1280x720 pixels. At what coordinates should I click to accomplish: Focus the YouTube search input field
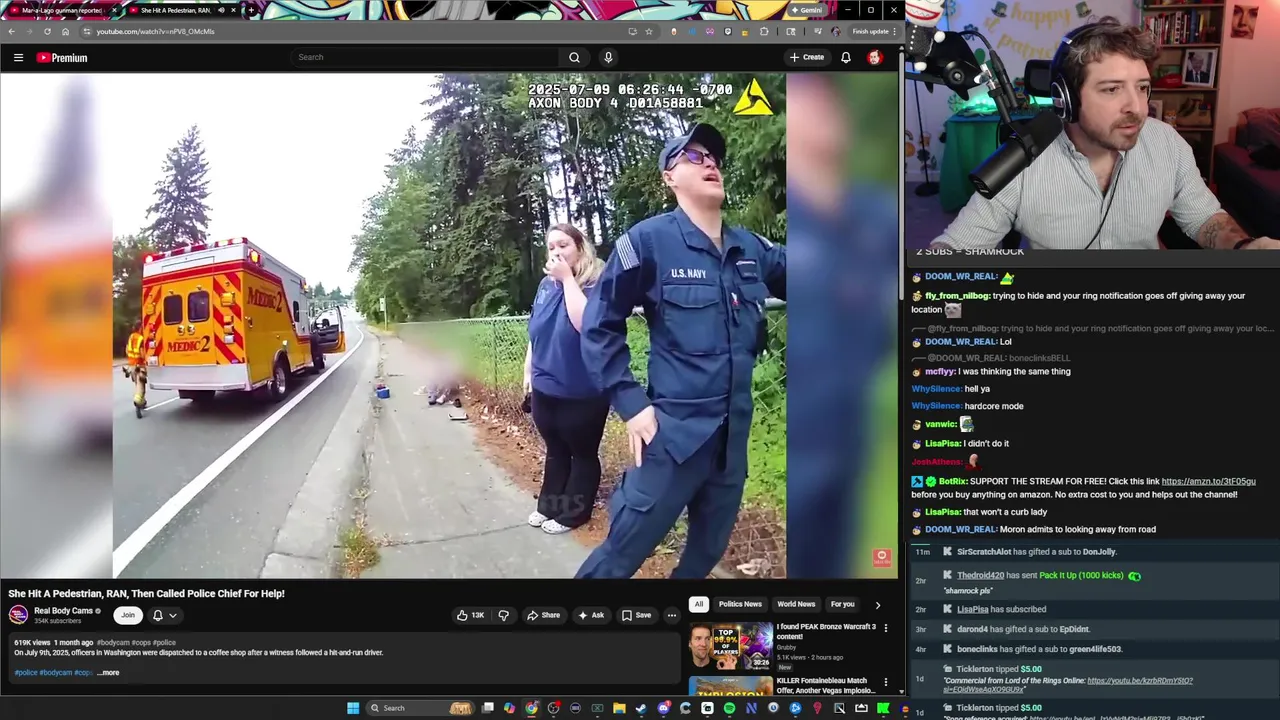click(x=425, y=57)
